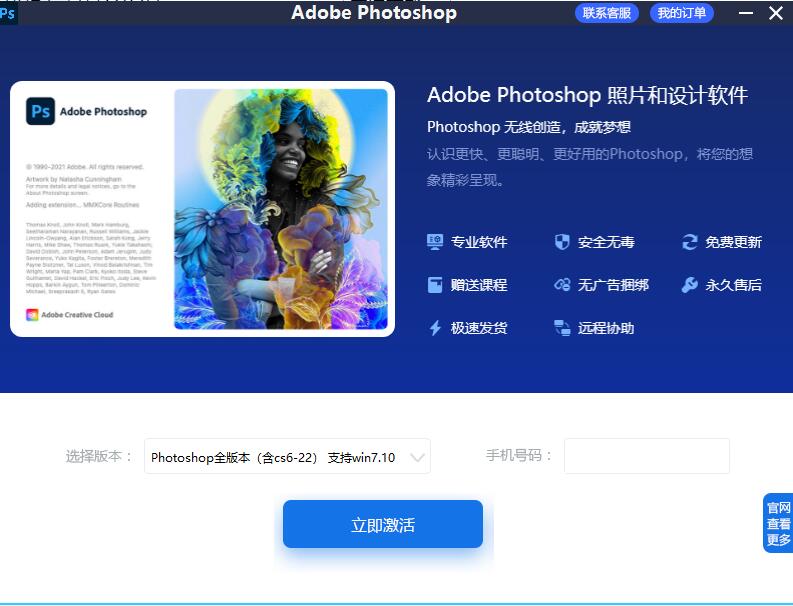This screenshot has height=606, width=793.
Task: Click the 免费更新 refresh icon
Action: click(689, 242)
